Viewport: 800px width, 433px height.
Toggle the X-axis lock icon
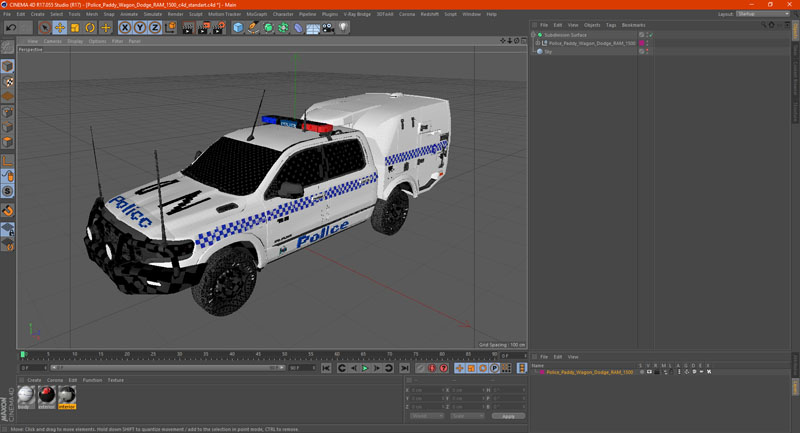125,28
